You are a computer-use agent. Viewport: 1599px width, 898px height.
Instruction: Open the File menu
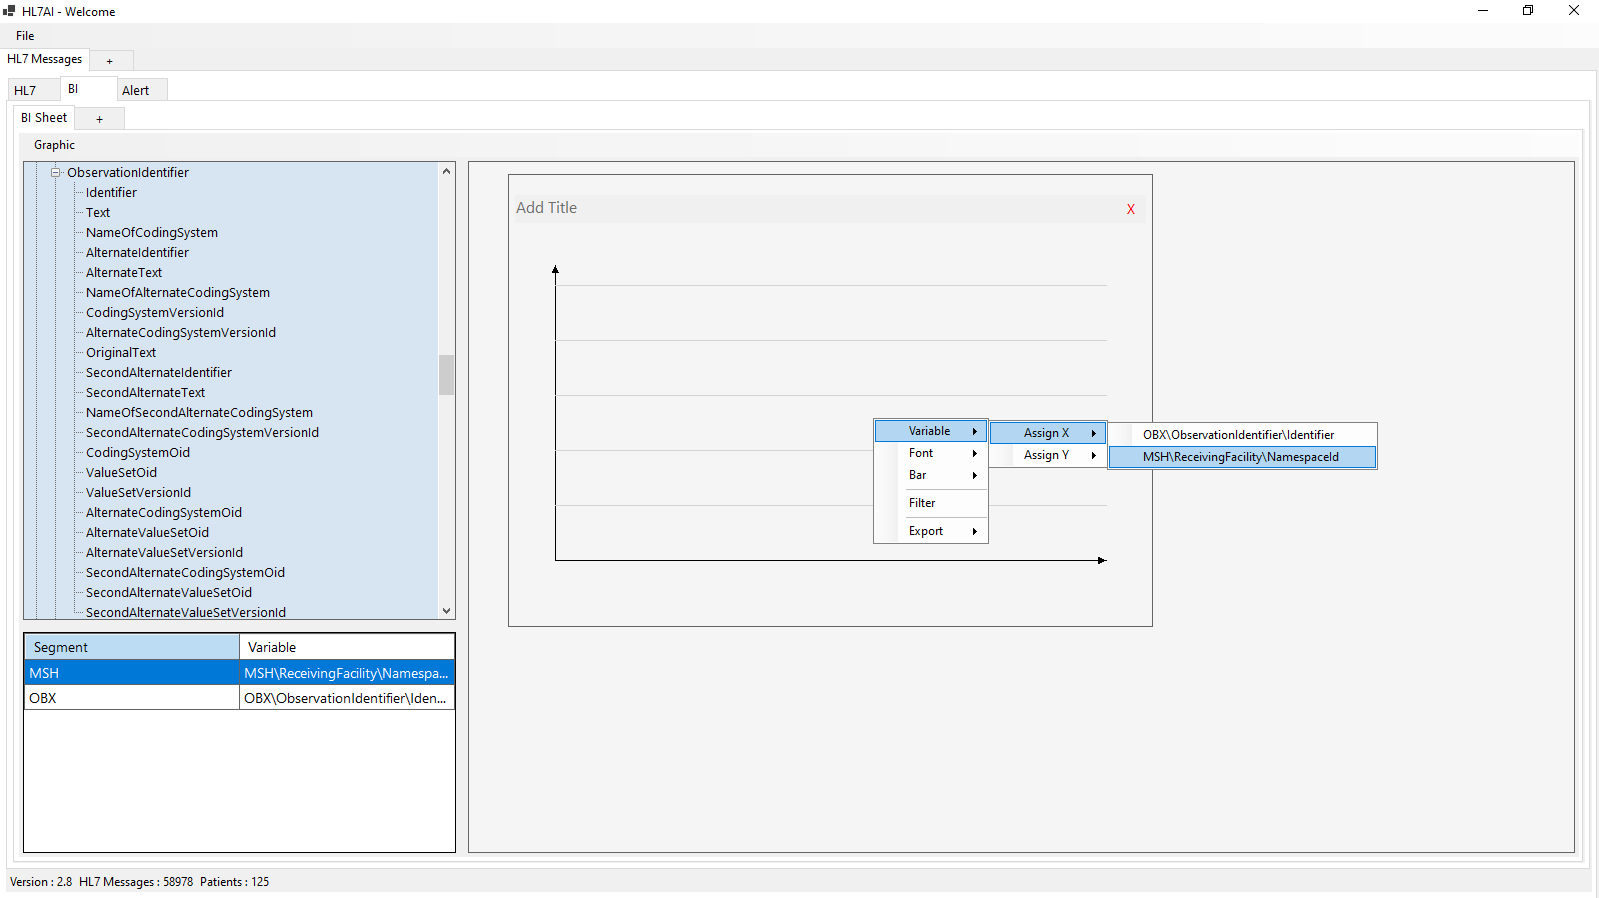[25, 36]
